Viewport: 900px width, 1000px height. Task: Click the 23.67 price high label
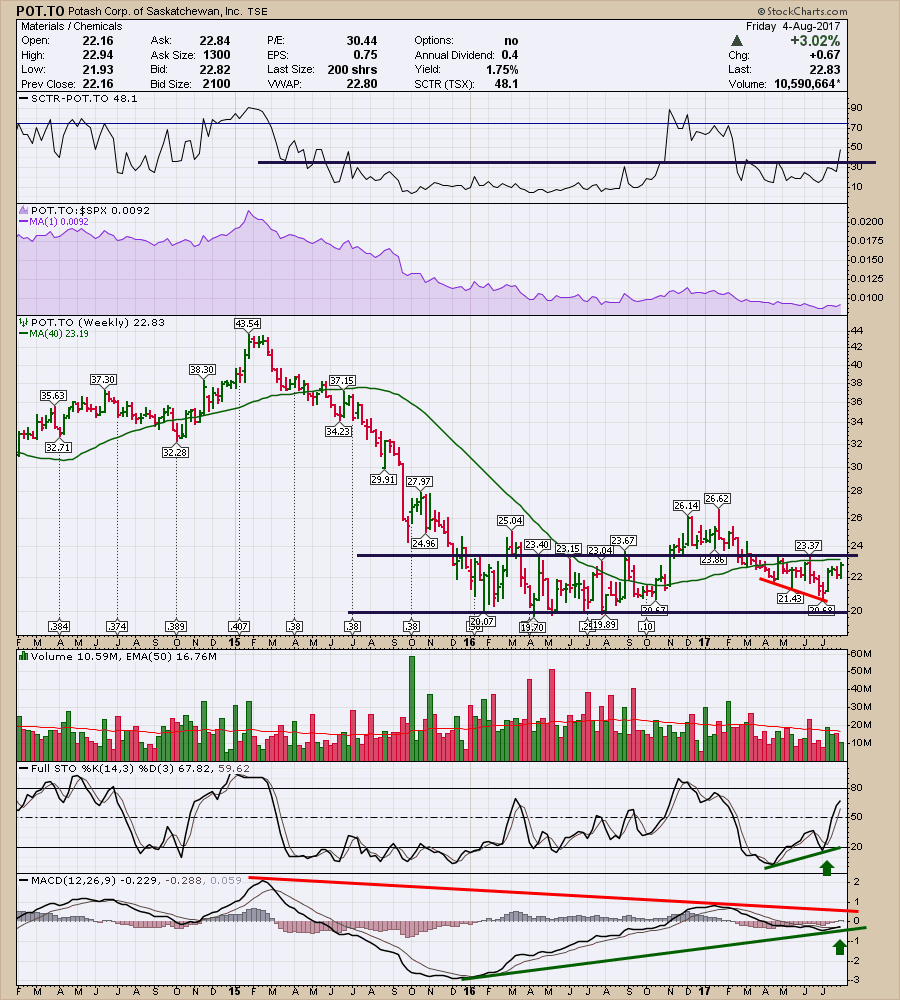[623, 540]
